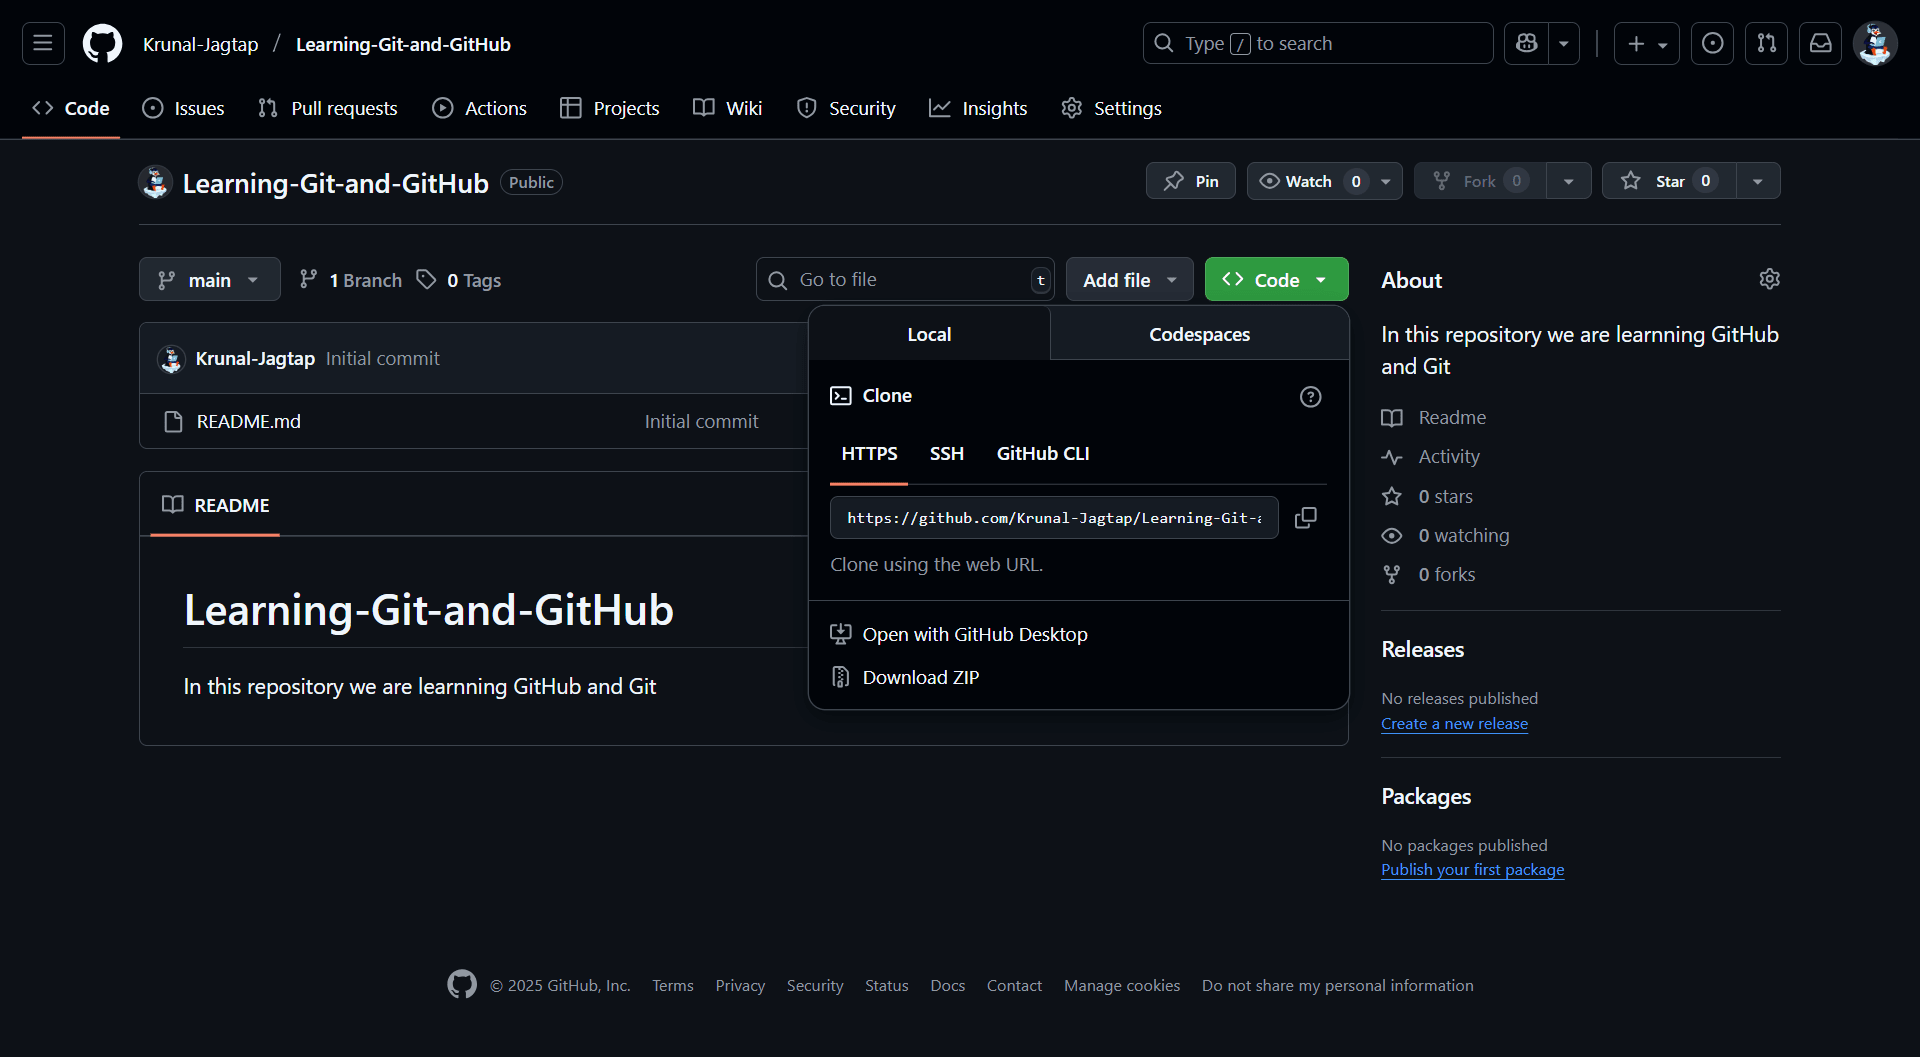Image resolution: width=1920 pixels, height=1057 pixels.
Task: Click Publish your first package link
Action: (x=1472, y=869)
